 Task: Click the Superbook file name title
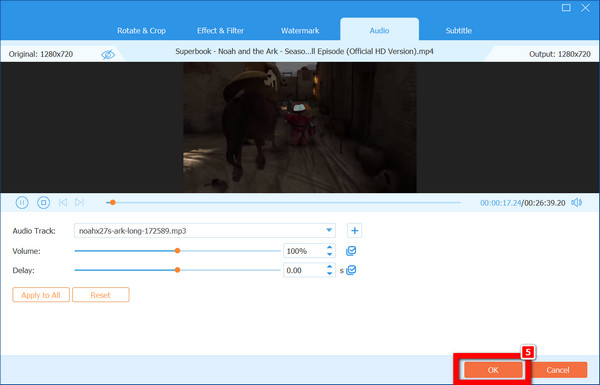click(304, 51)
